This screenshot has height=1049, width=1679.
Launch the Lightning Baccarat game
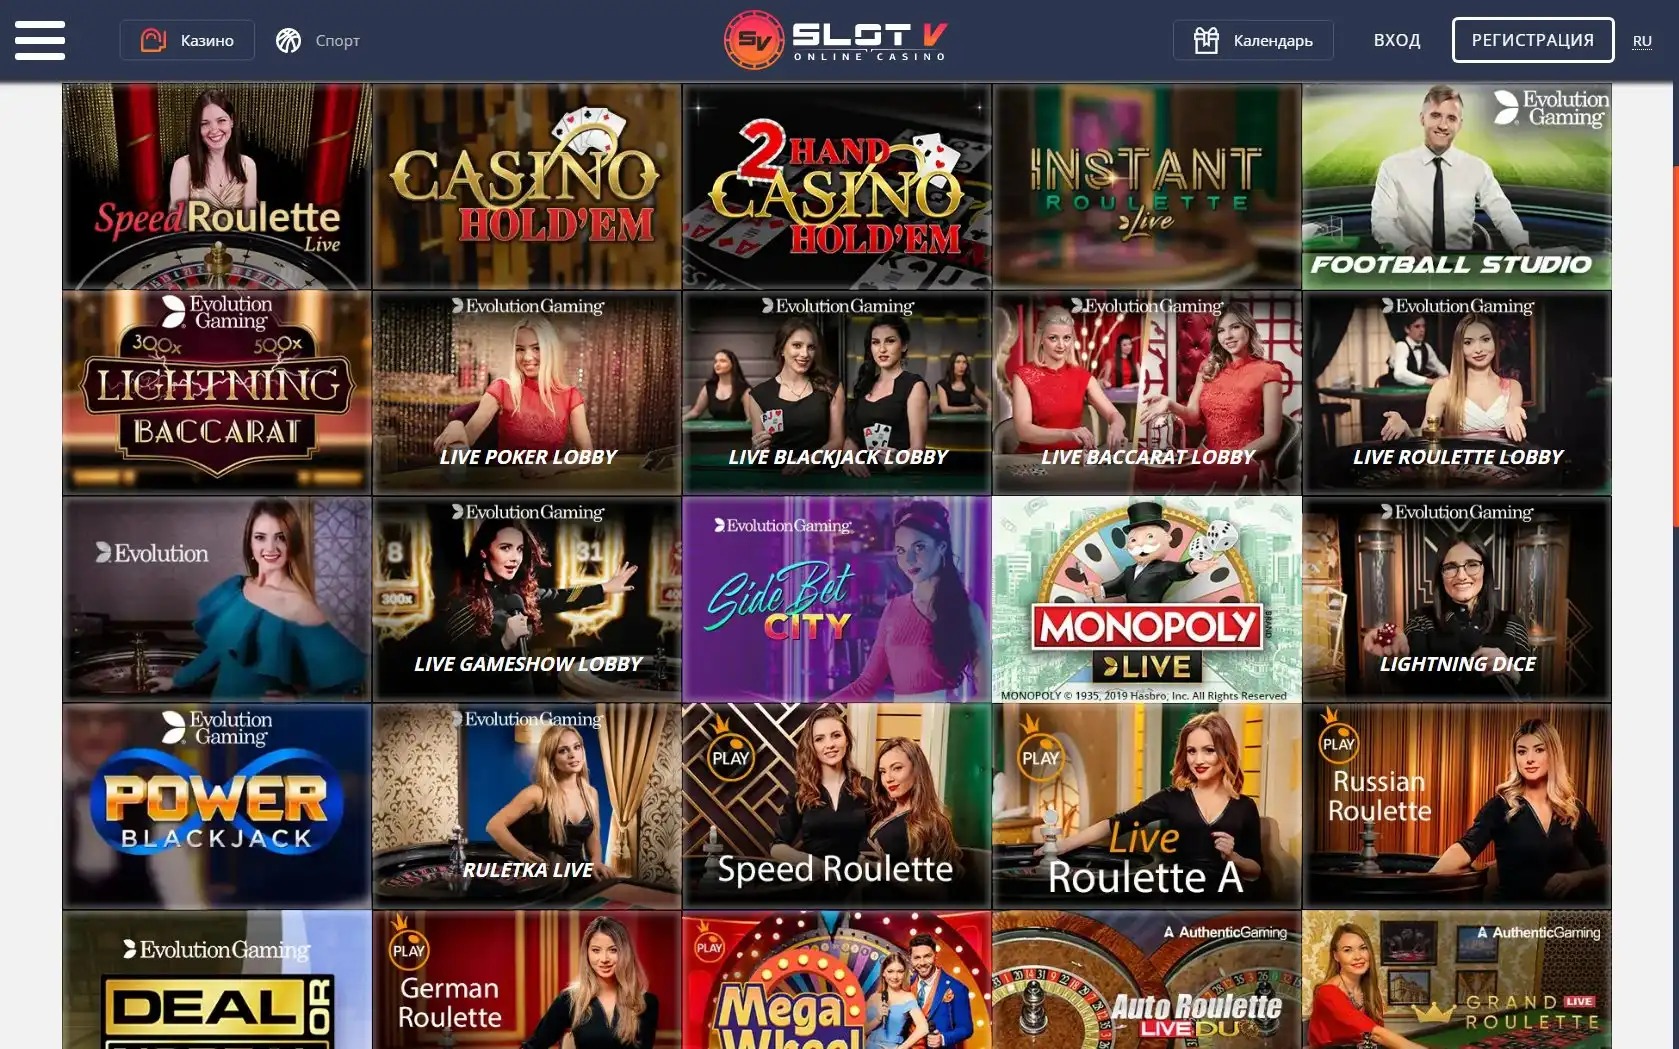click(217, 393)
